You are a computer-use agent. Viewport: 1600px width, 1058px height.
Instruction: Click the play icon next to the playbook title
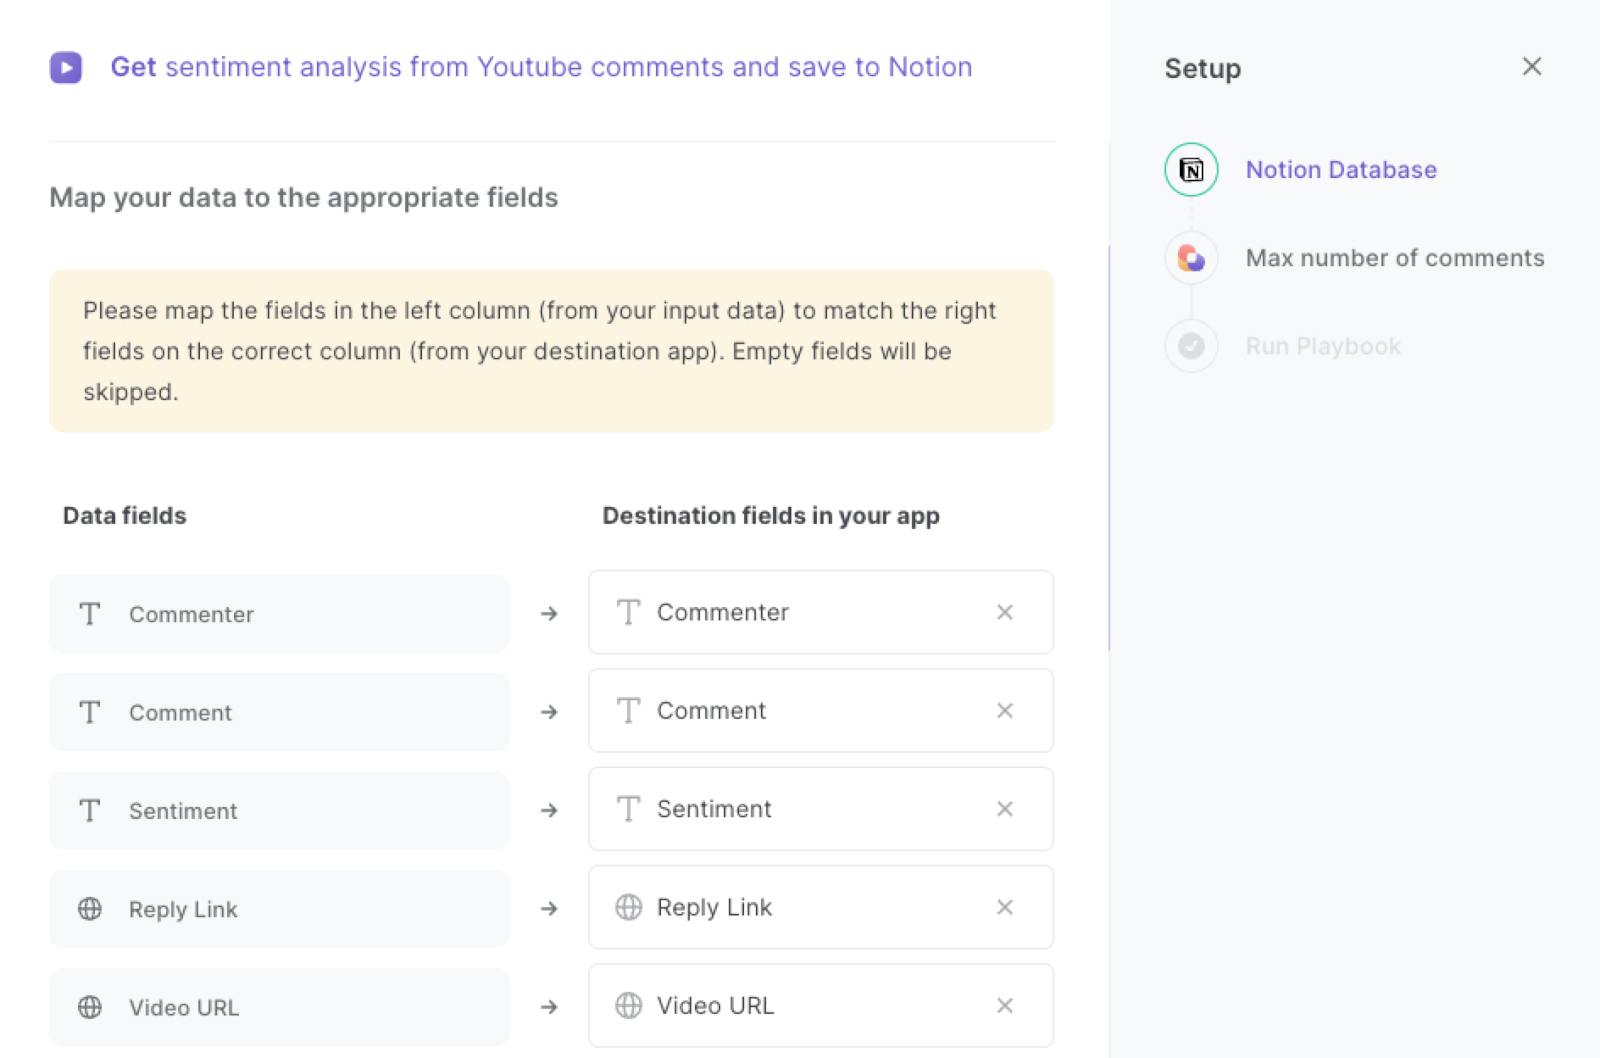(x=65, y=67)
